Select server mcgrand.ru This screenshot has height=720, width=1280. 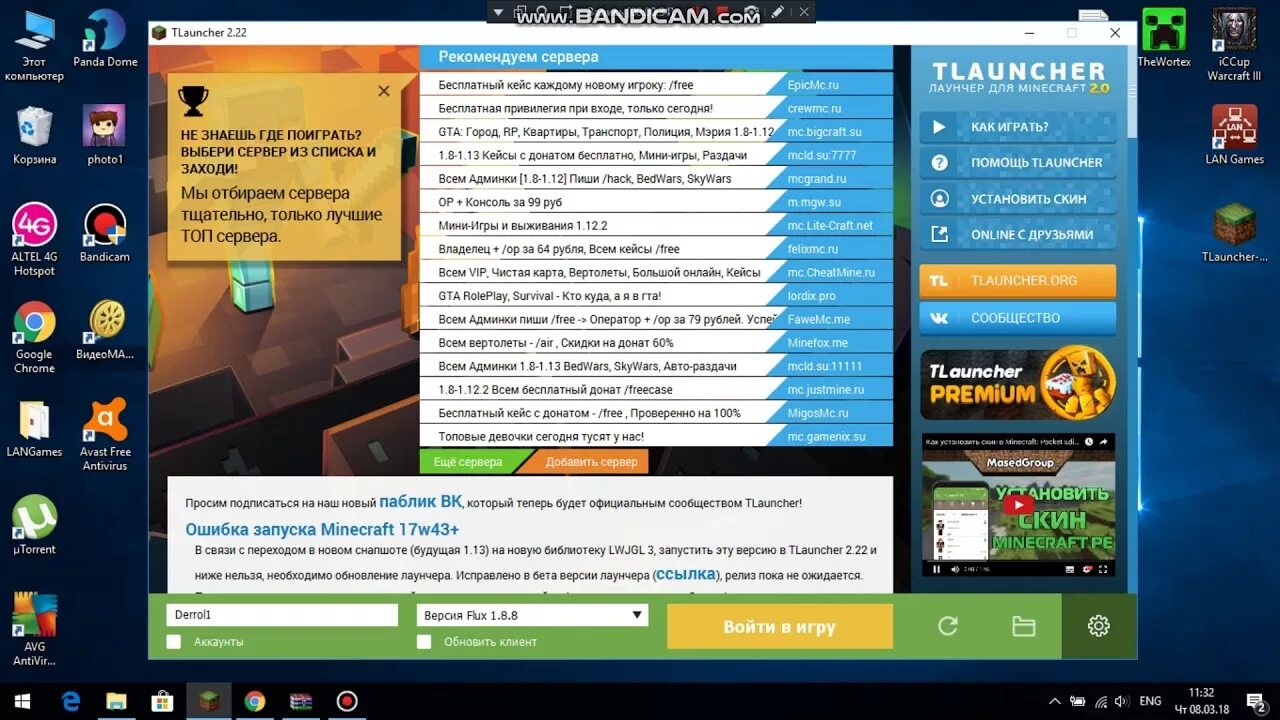pyautogui.click(x=816, y=179)
